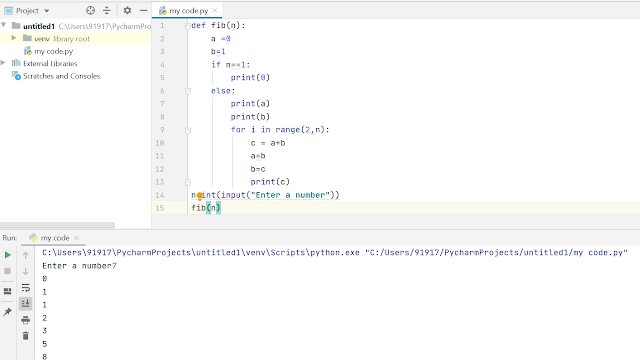The width and height of the screenshot is (640, 360).
Task: Fold the else block at line 6
Action: coord(188,91)
